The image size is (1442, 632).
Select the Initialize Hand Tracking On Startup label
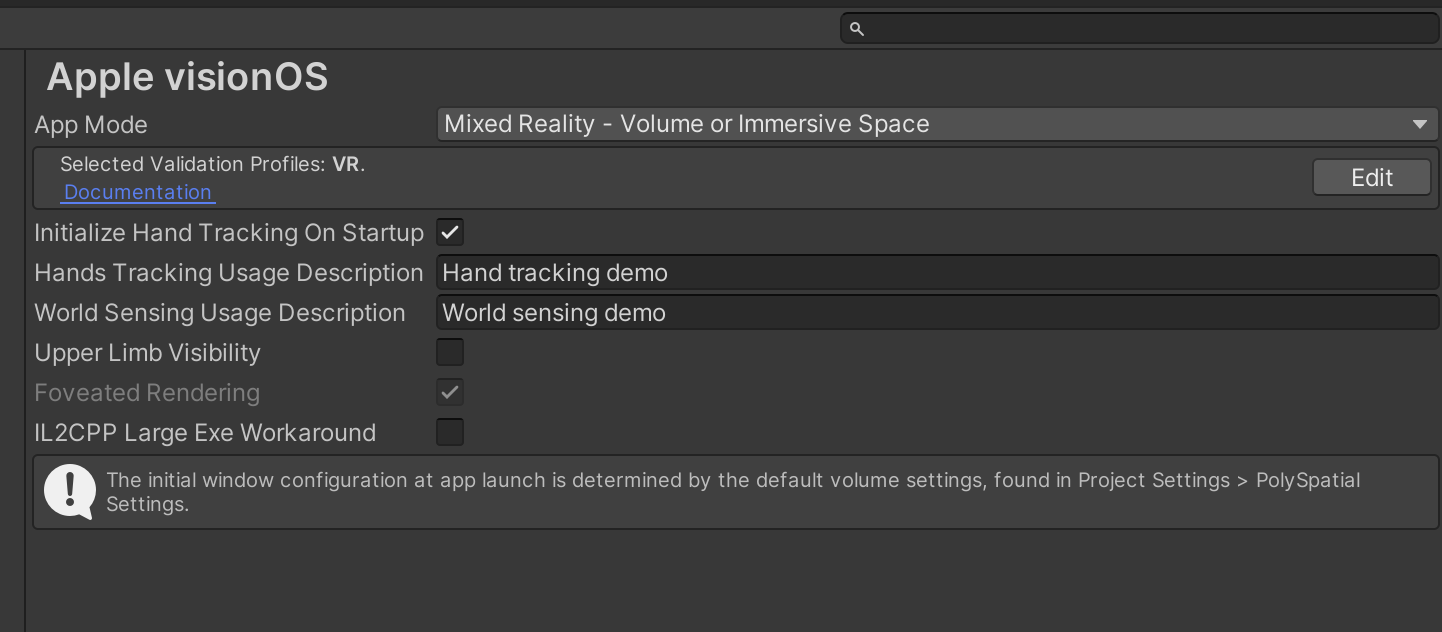229,233
